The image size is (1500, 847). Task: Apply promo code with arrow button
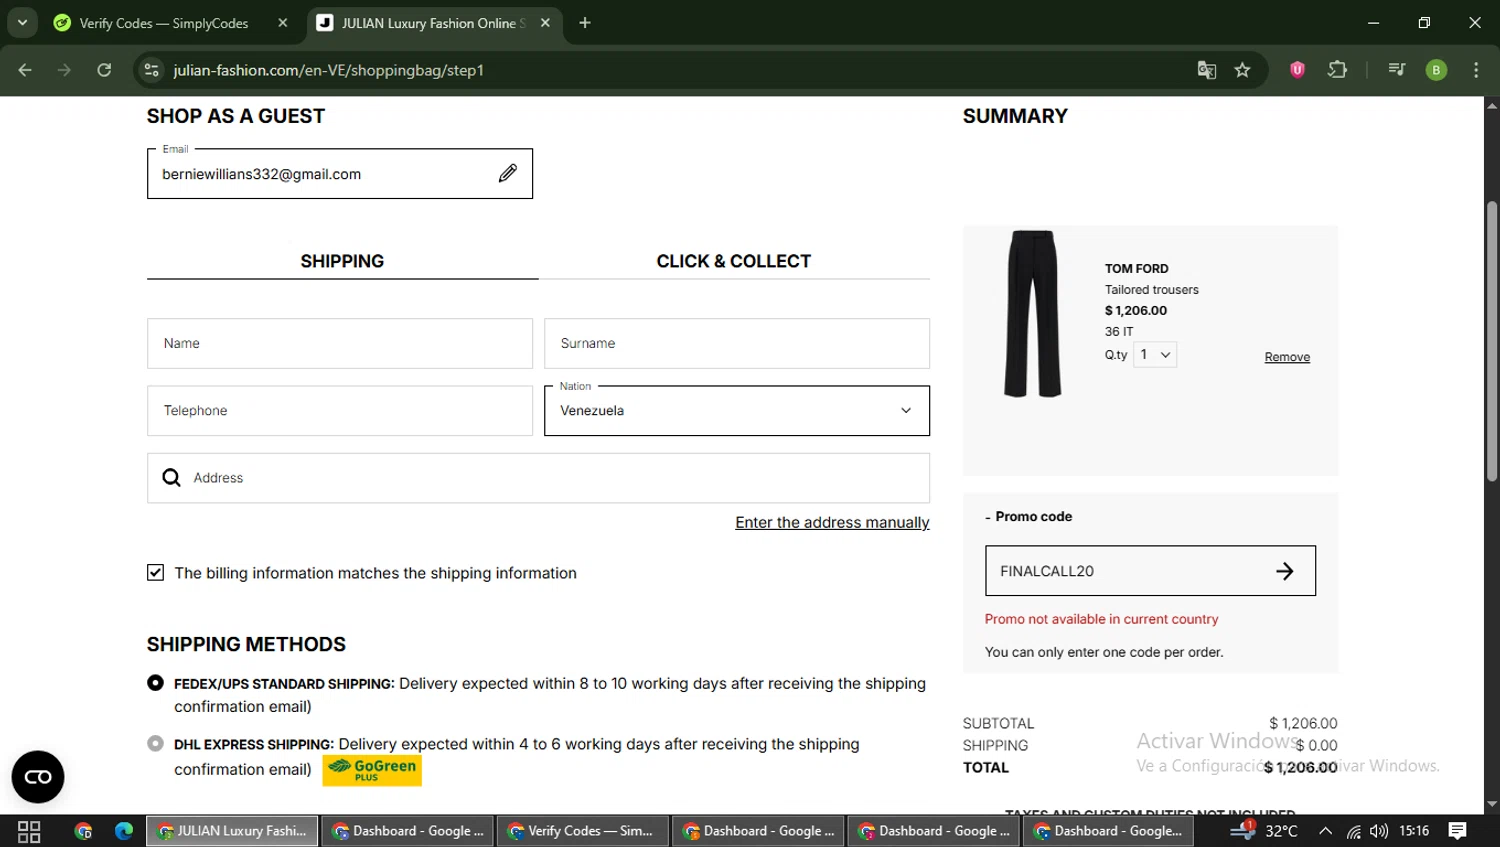click(x=1285, y=571)
